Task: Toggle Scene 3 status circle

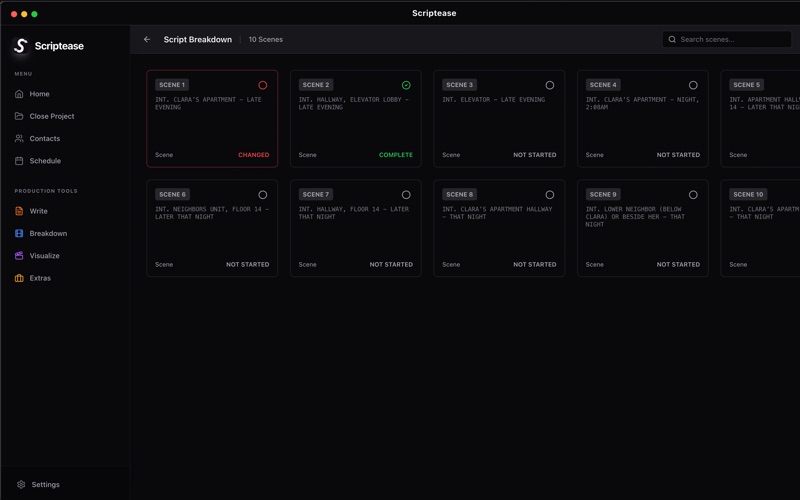Action: (549, 85)
